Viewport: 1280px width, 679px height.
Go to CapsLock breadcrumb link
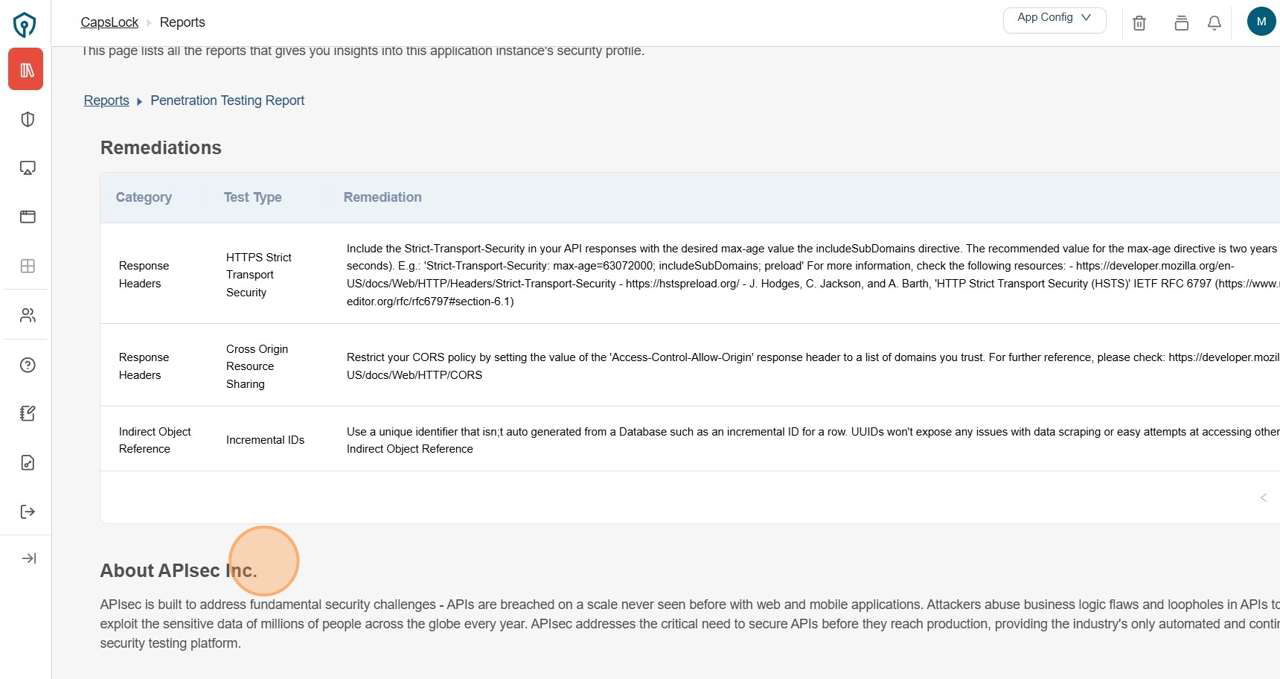tap(110, 22)
